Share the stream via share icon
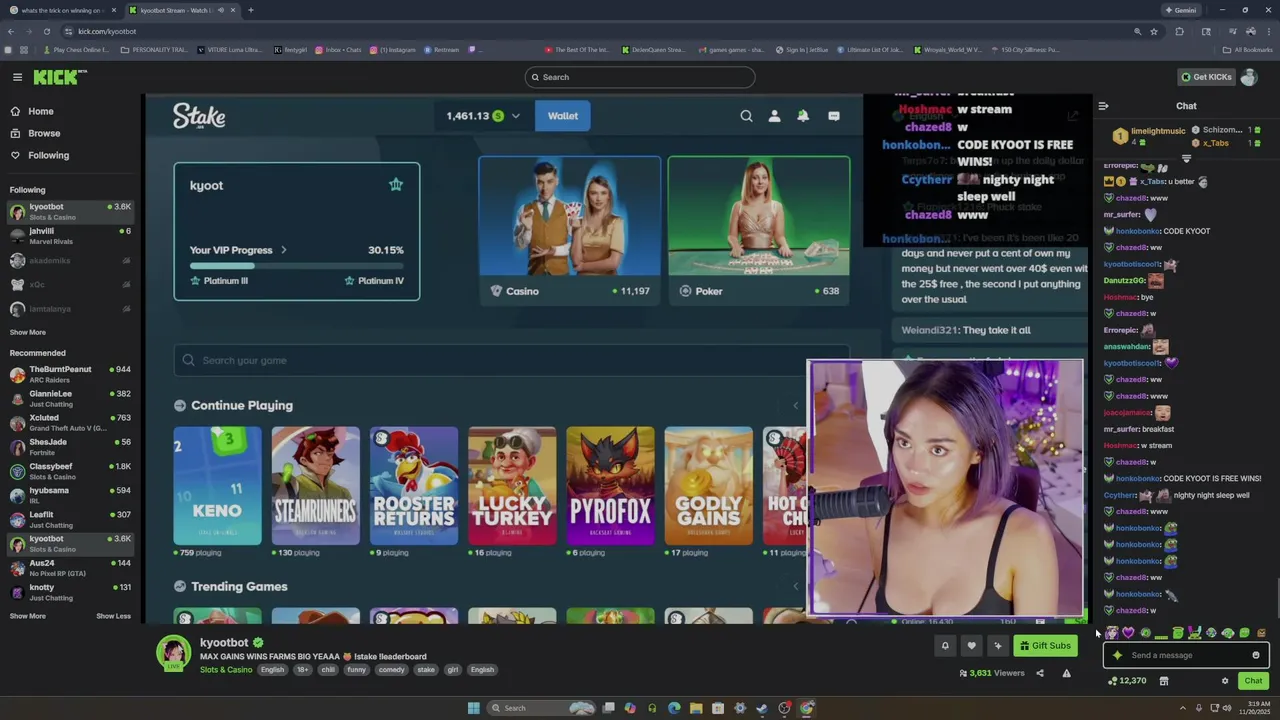The height and width of the screenshot is (720, 1280). pyautogui.click(x=1040, y=673)
